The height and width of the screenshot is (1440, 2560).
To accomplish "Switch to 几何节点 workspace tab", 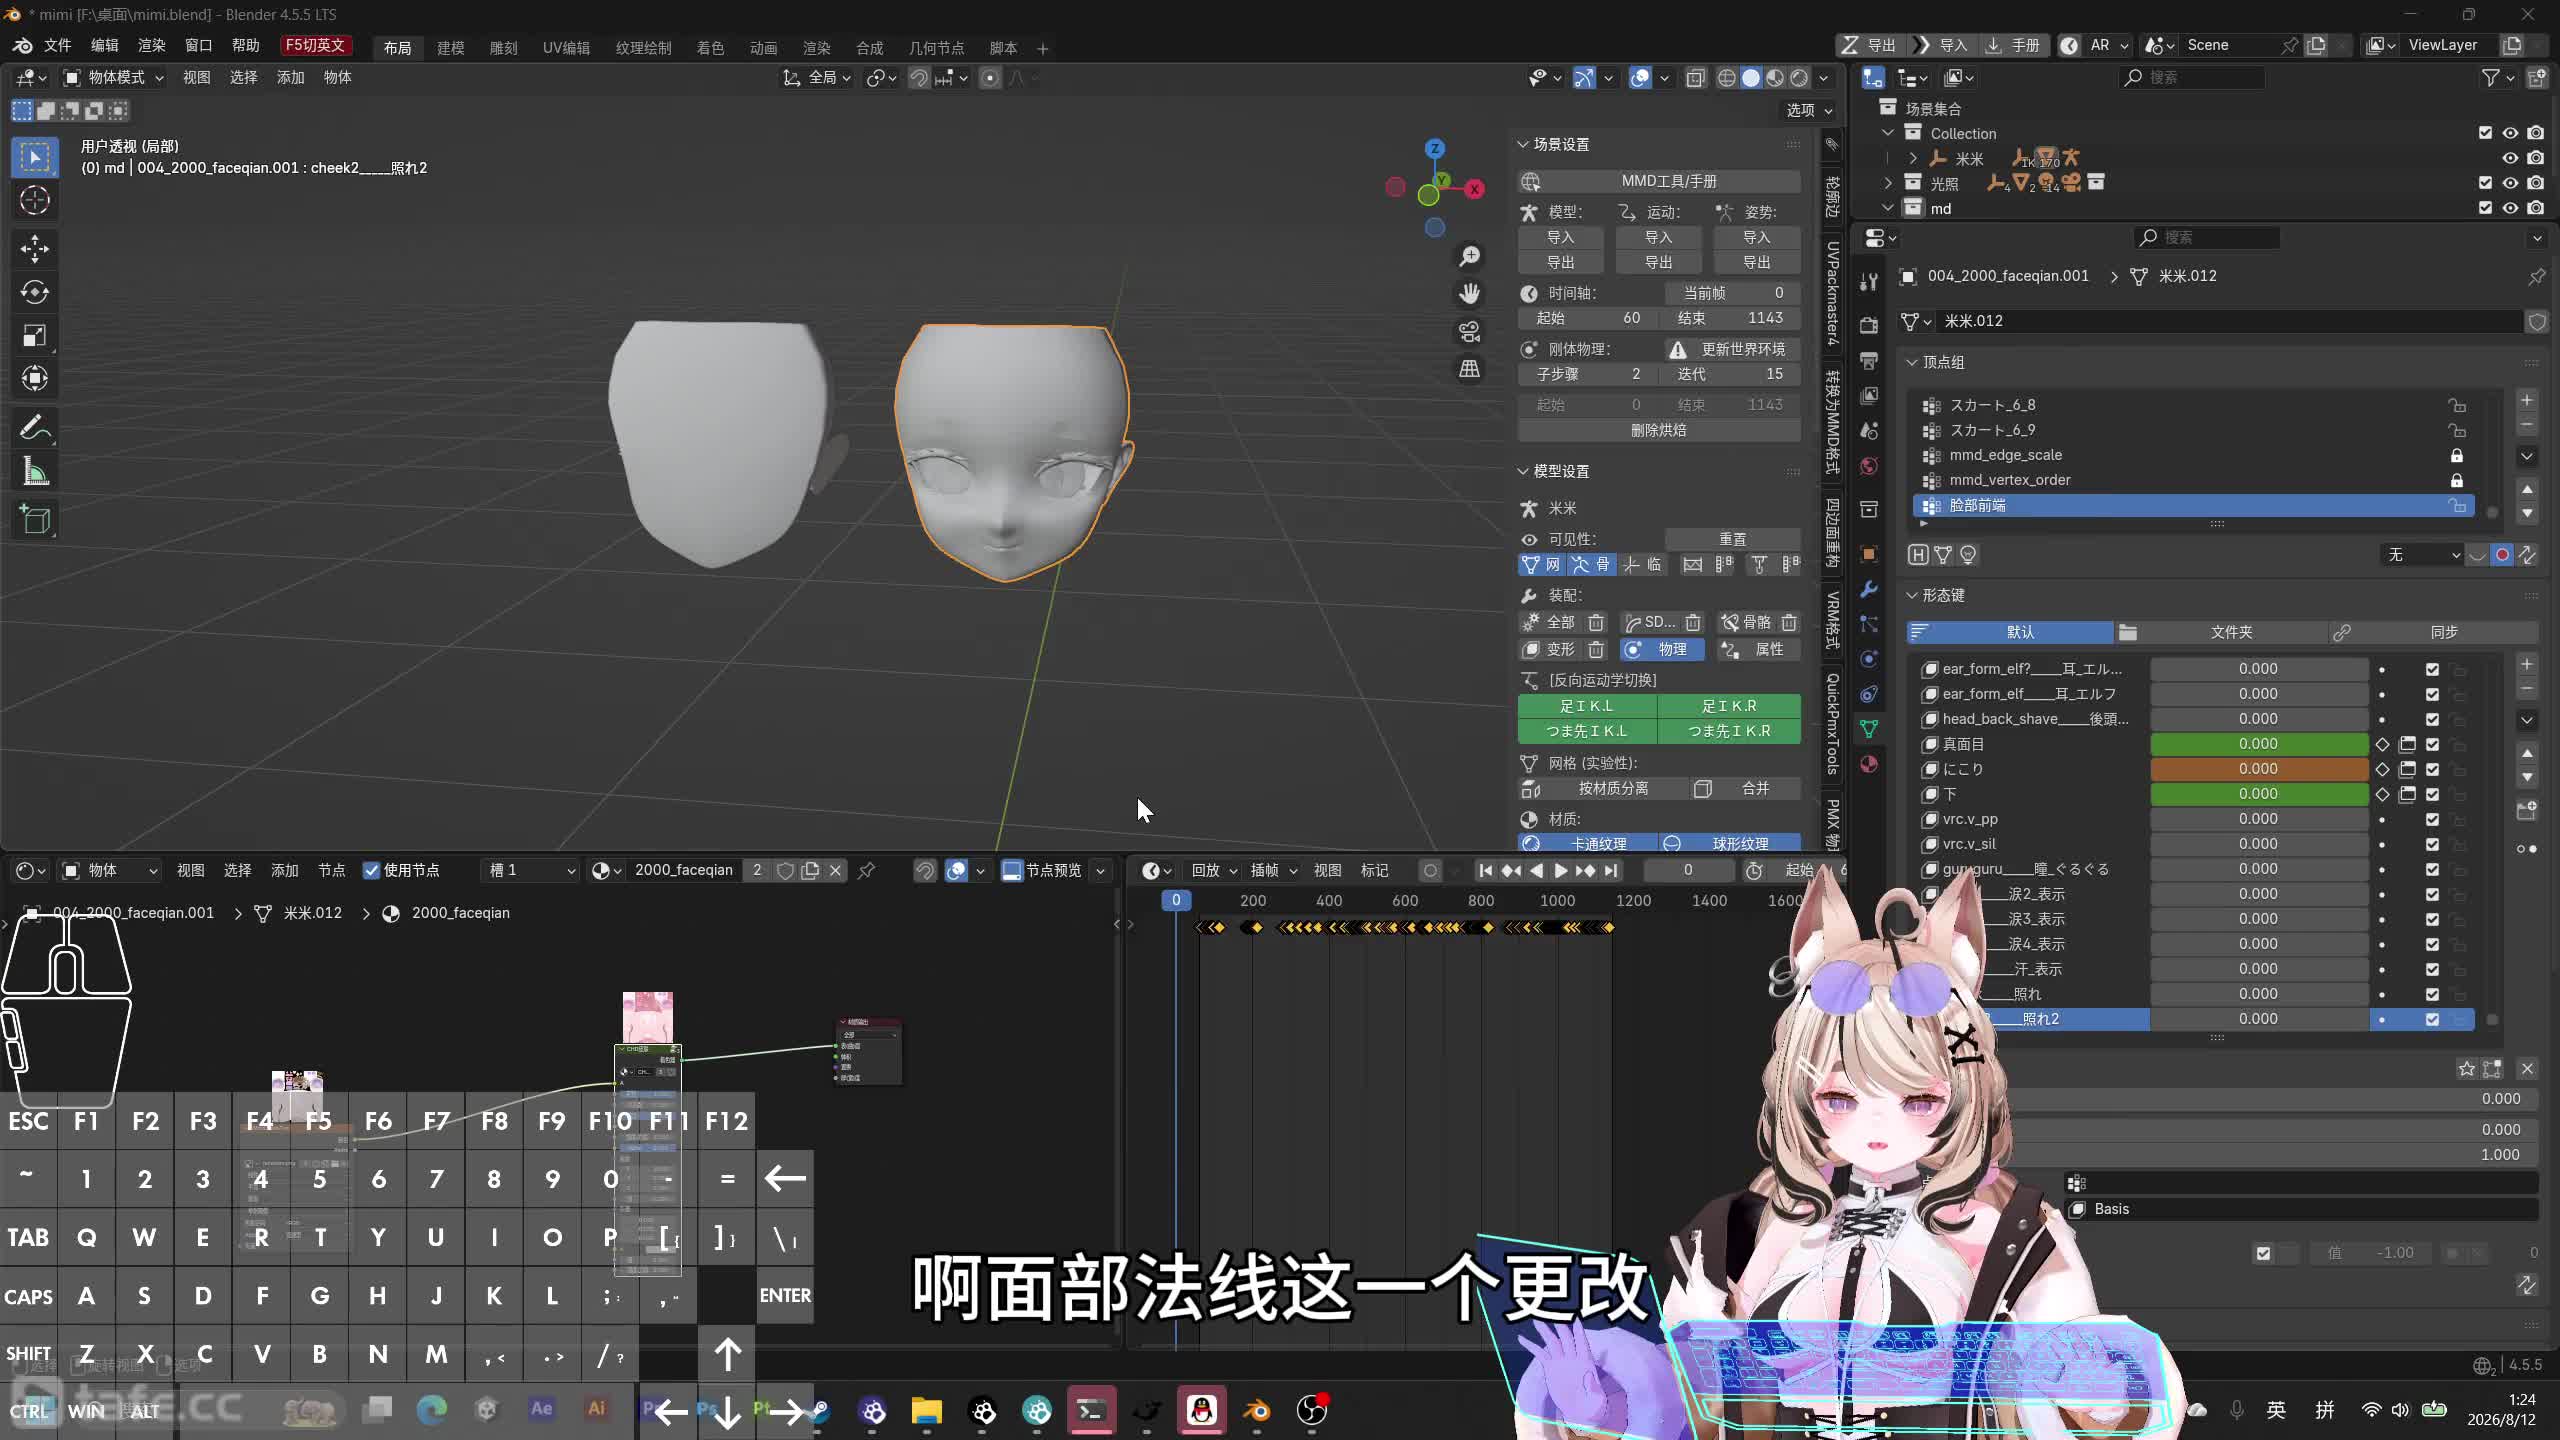I will 936,48.
